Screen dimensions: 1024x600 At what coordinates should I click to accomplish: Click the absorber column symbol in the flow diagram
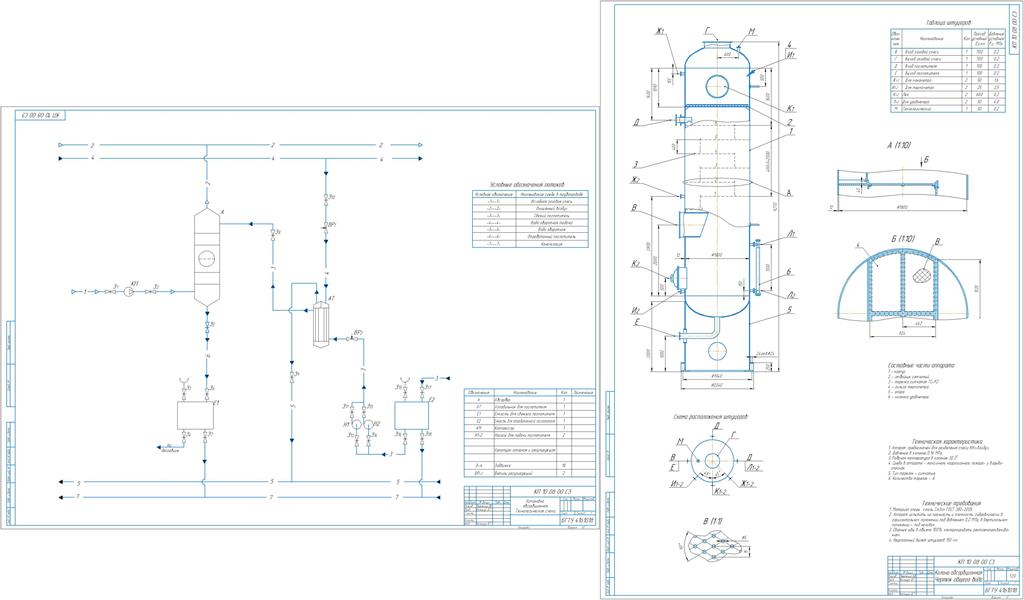207,258
